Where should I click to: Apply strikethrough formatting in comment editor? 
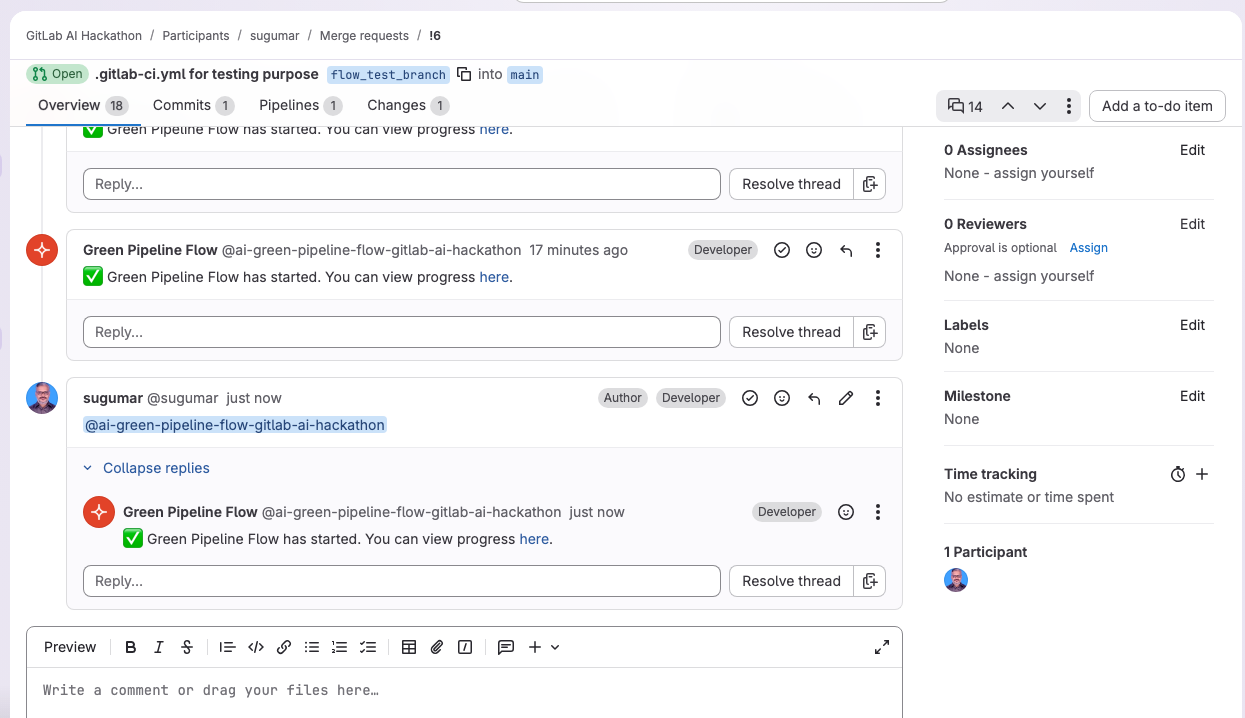[x=187, y=647]
